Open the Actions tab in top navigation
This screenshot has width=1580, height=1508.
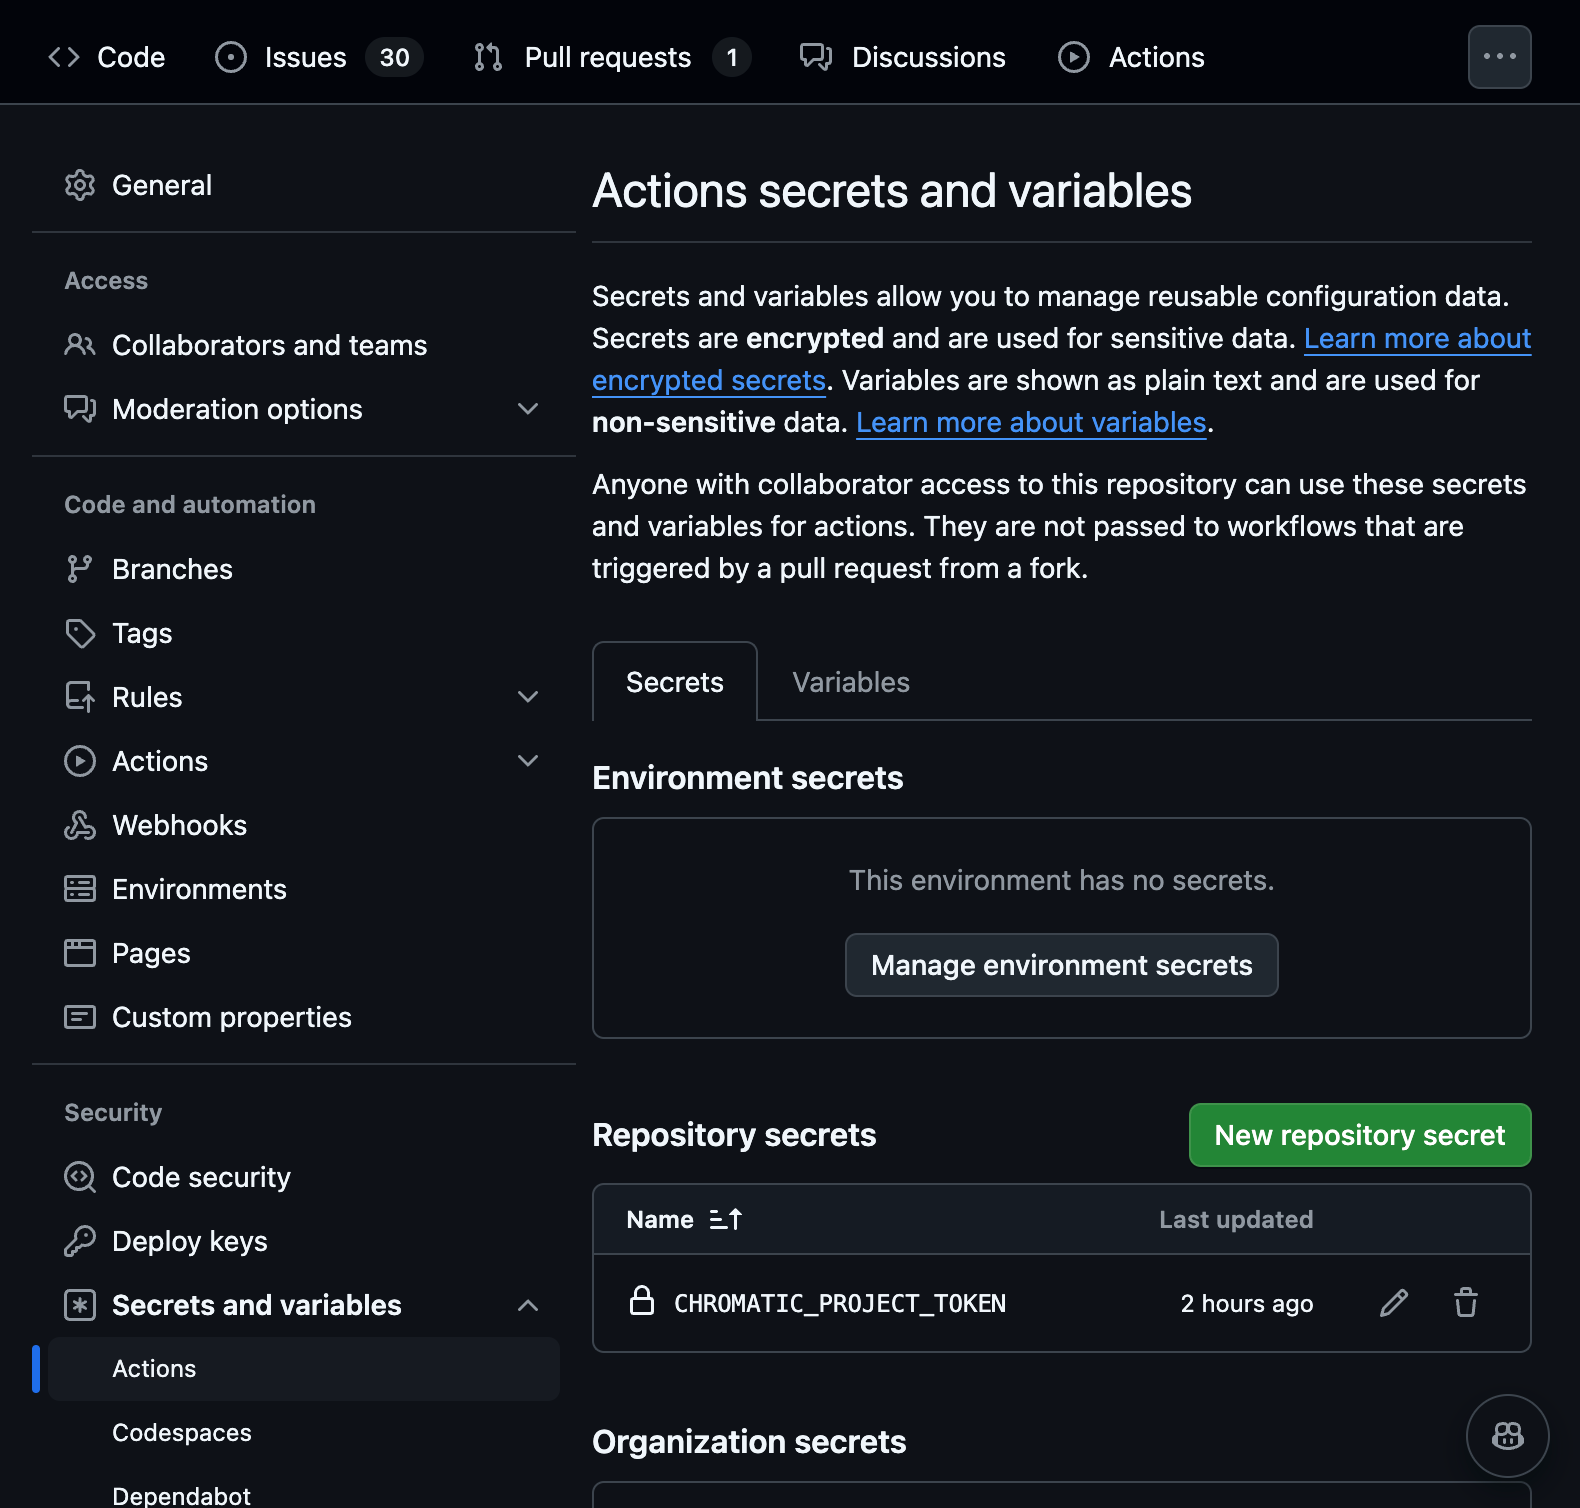point(1131,57)
